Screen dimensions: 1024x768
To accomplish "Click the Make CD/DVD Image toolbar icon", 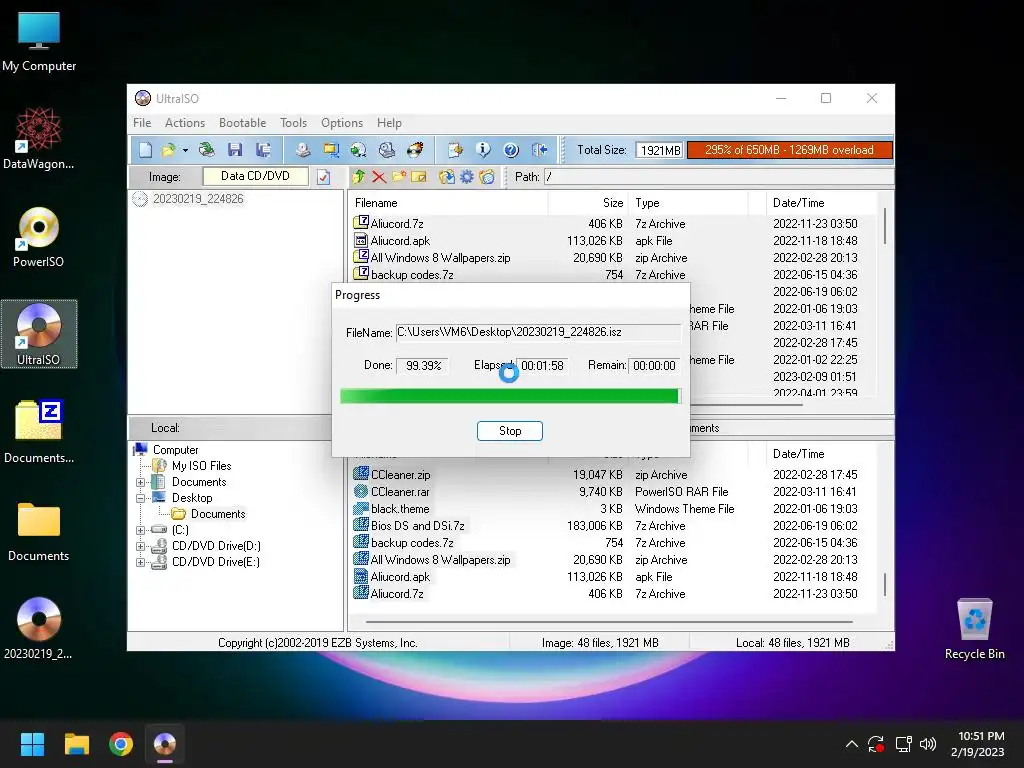I will (302, 150).
